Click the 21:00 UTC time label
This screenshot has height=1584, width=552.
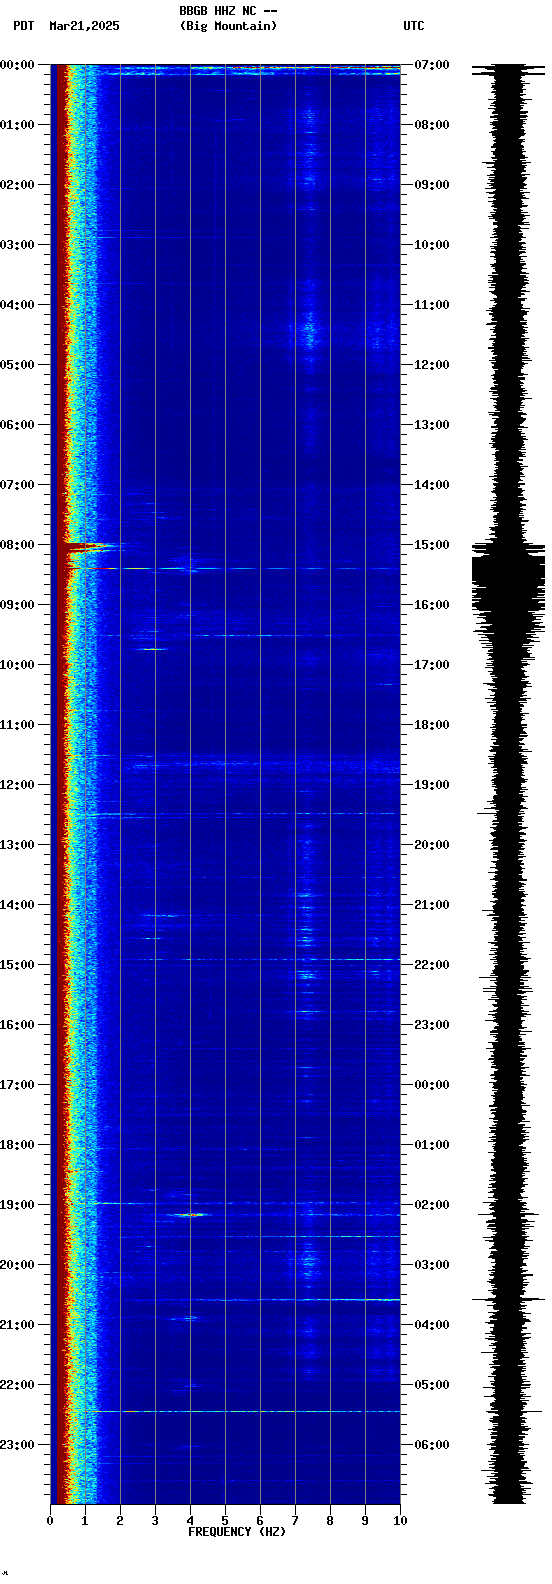click(432, 905)
